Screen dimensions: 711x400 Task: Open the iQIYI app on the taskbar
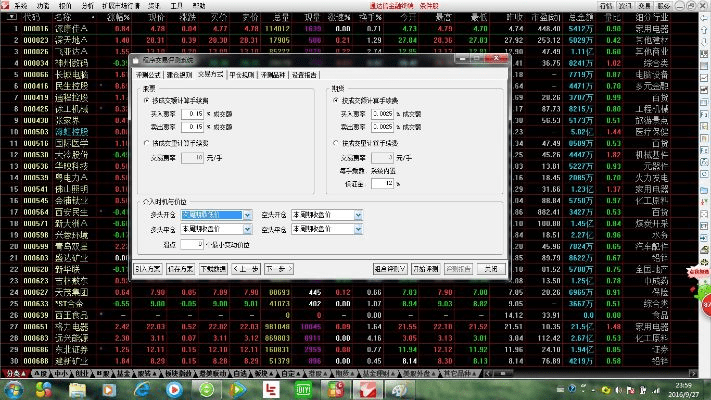[303, 390]
